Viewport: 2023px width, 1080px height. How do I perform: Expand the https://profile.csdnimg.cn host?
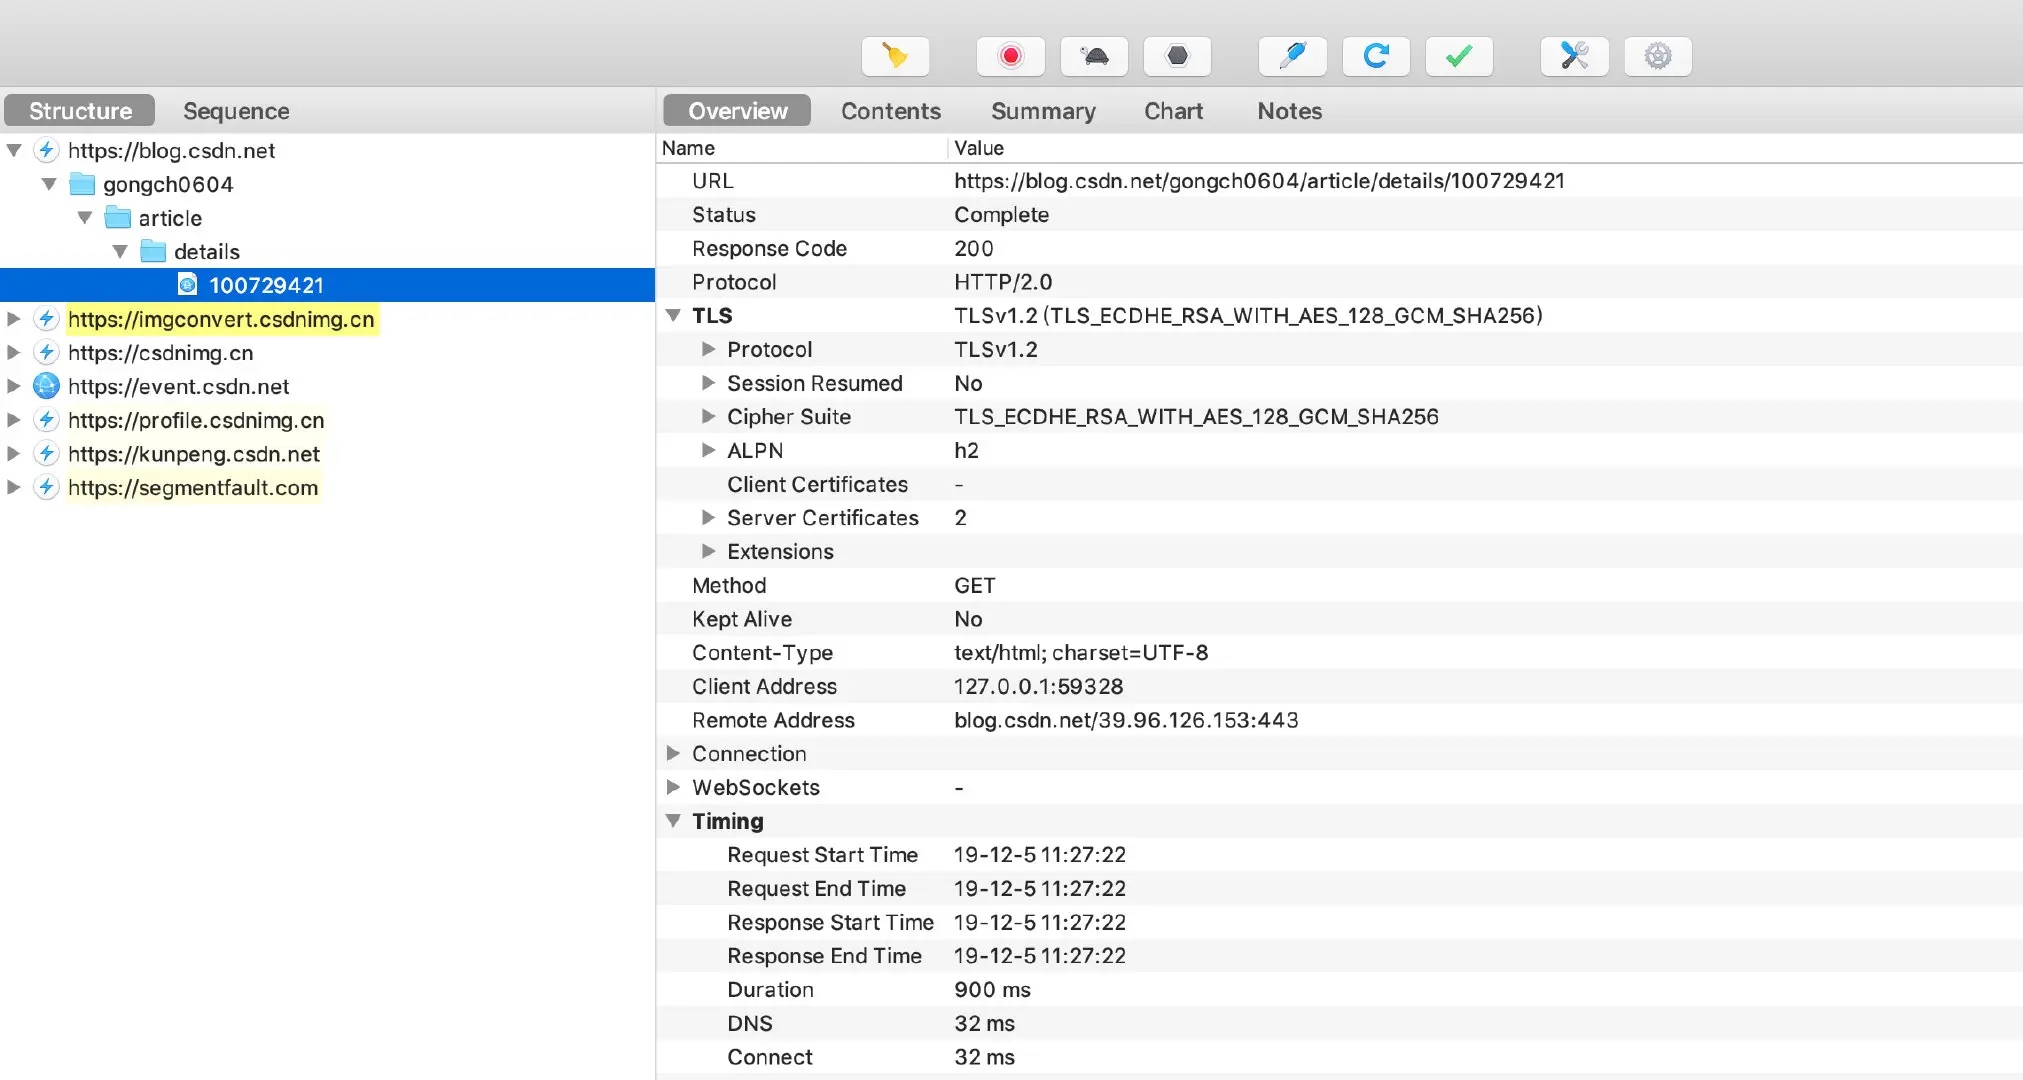[14, 420]
